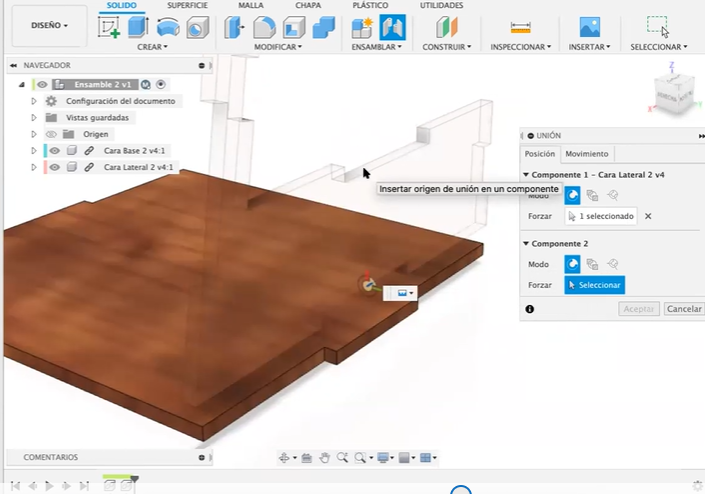
Task: Switch to the UTILIDADES tab
Action: [x=442, y=5]
